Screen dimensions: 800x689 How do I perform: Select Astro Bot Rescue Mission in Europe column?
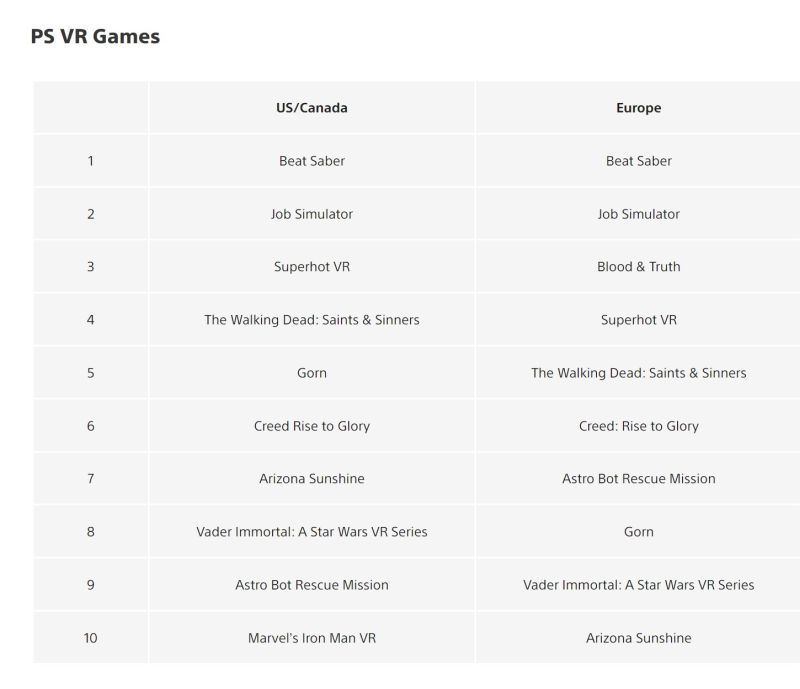click(x=638, y=479)
